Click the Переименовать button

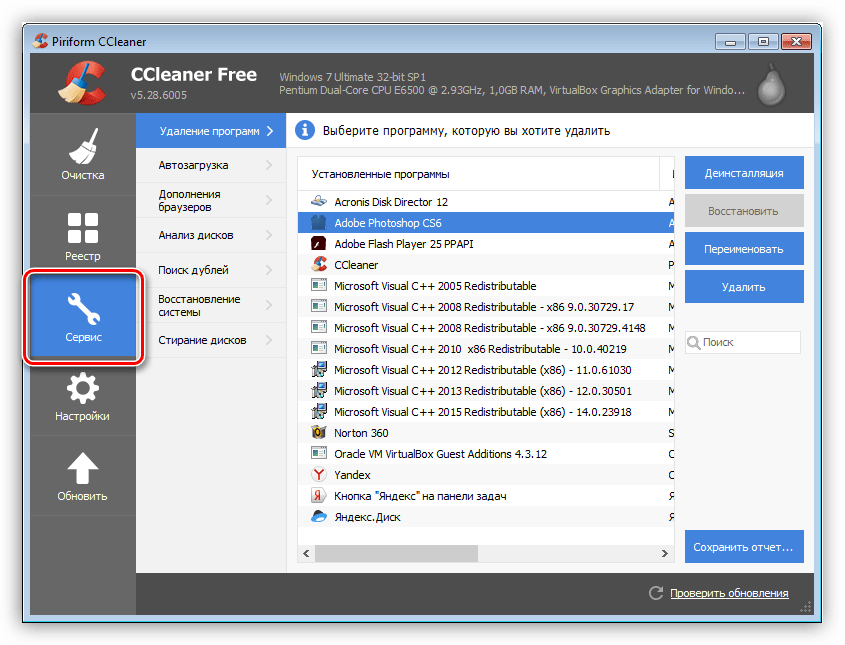744,249
